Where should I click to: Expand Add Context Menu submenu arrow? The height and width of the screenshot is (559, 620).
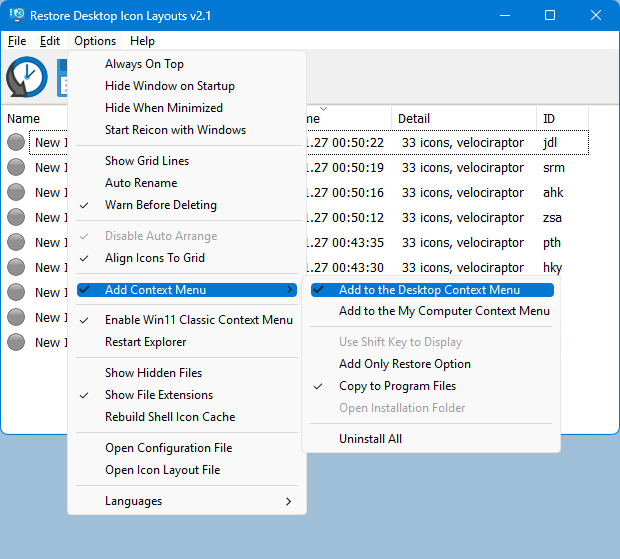(290, 290)
